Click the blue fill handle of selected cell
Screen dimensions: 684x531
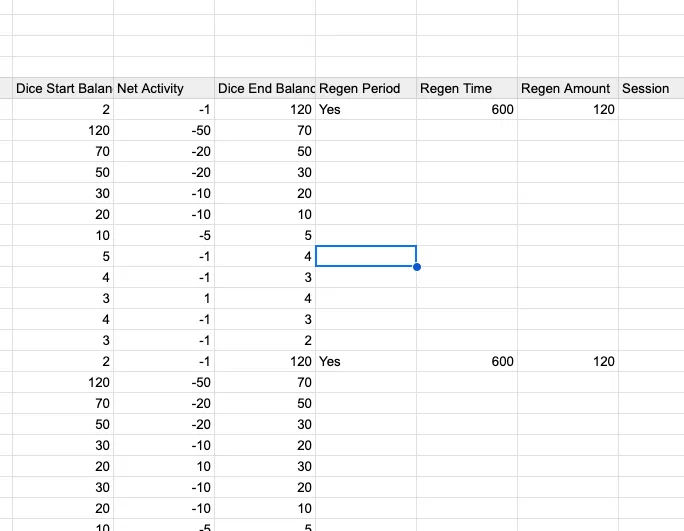[416, 266]
